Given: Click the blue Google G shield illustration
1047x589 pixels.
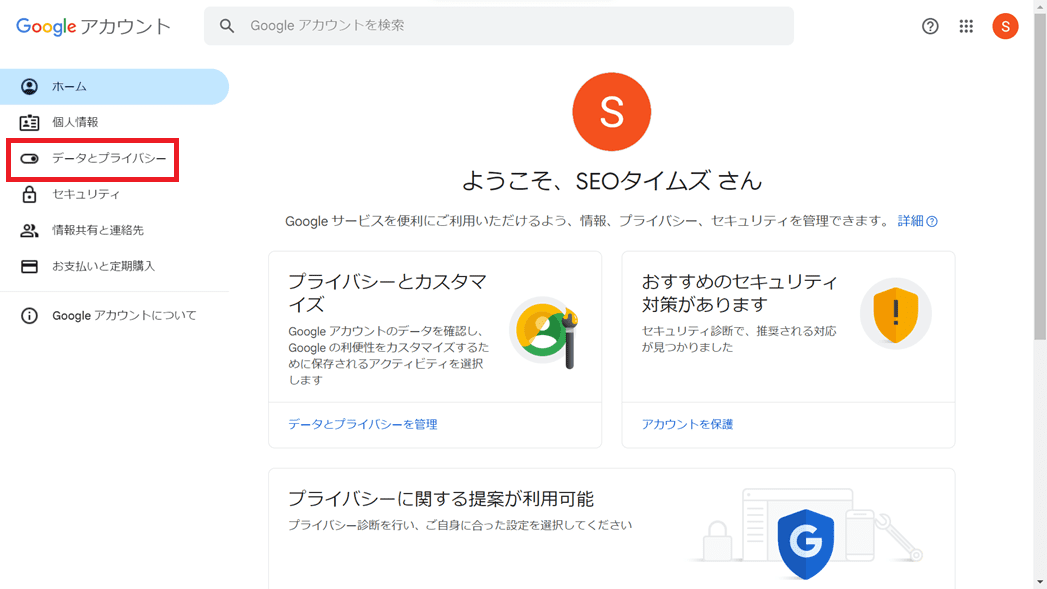Looking at the screenshot, I should (805, 544).
